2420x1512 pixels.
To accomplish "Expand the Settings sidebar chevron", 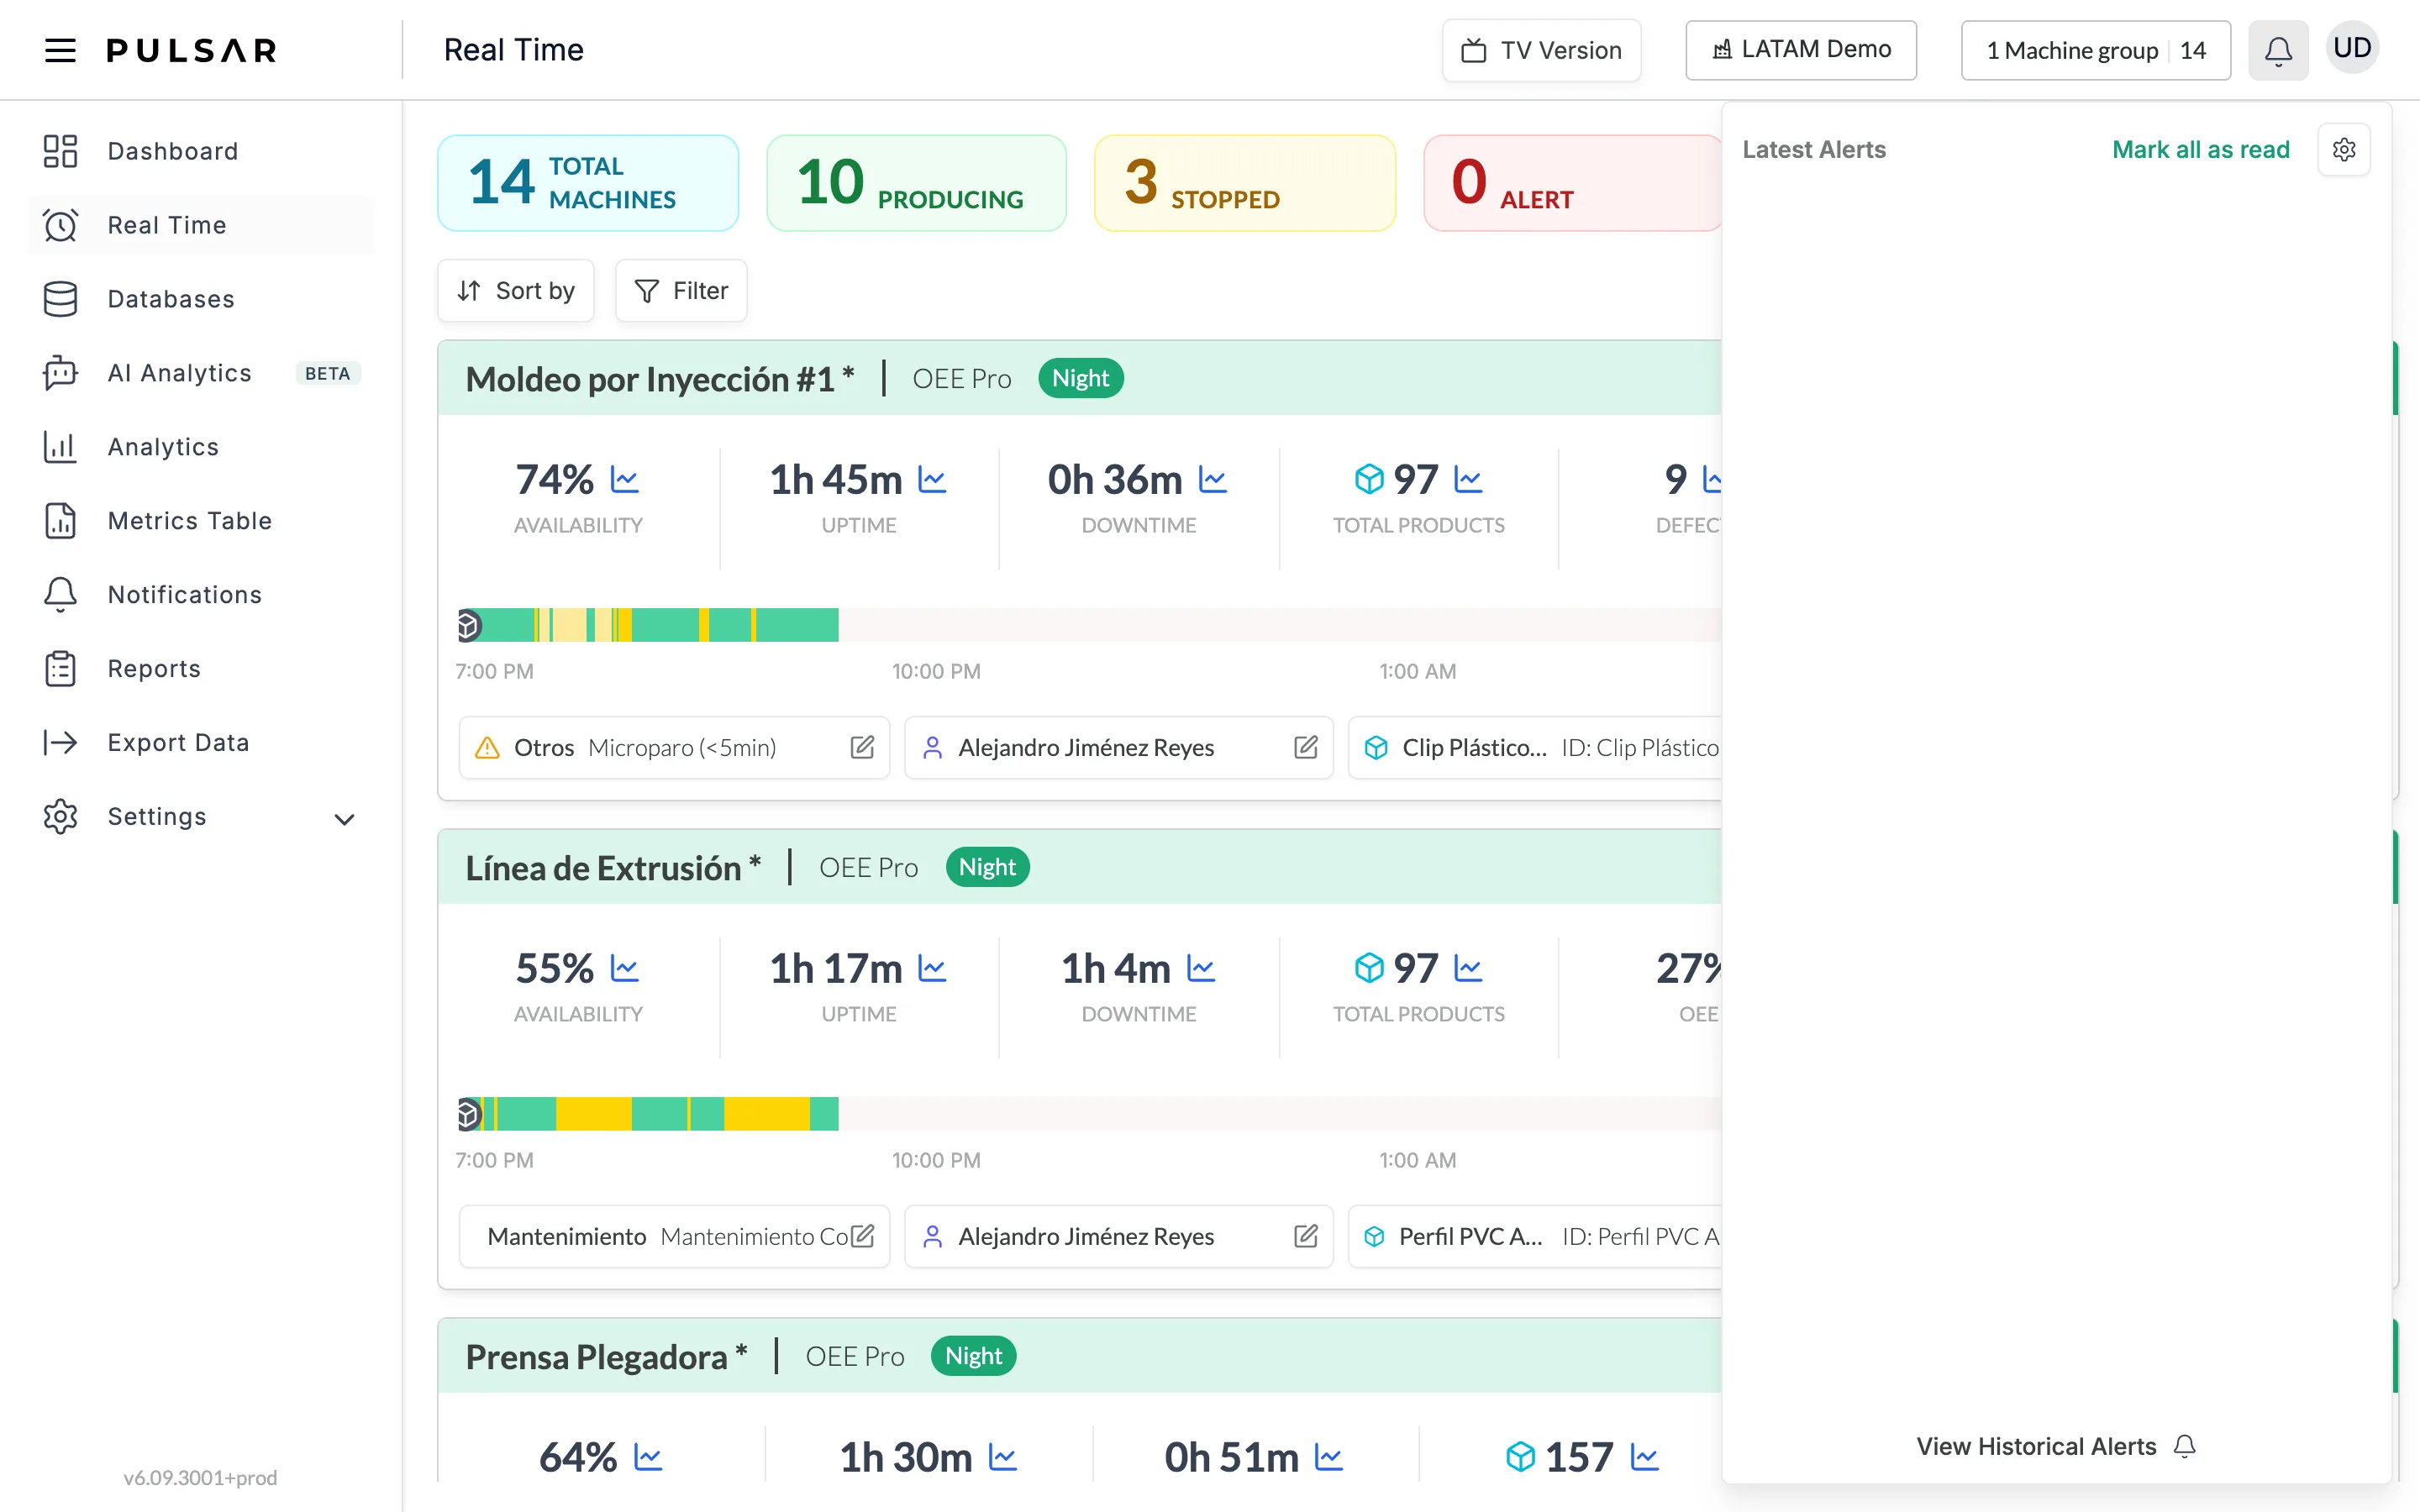I will click(x=344, y=819).
